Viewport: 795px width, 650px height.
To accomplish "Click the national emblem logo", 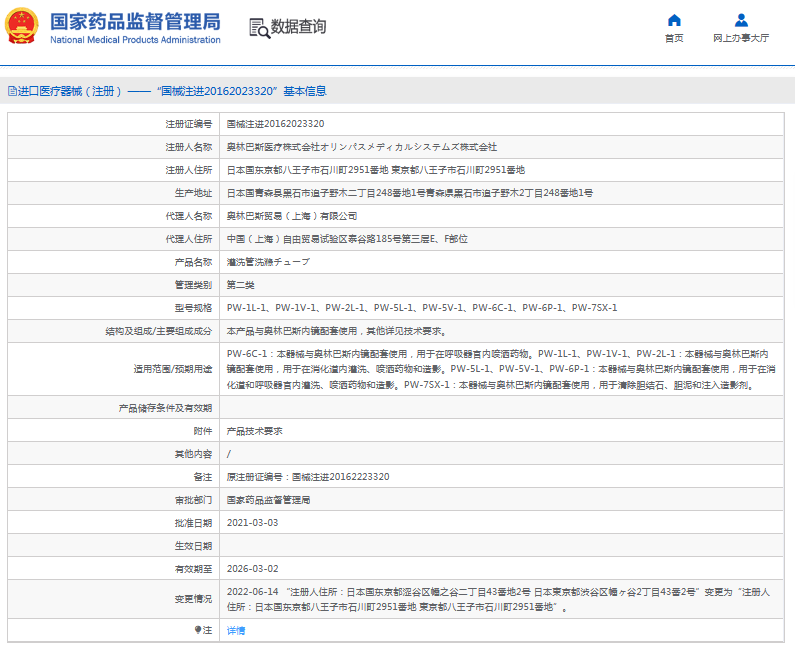I will [x=21, y=26].
